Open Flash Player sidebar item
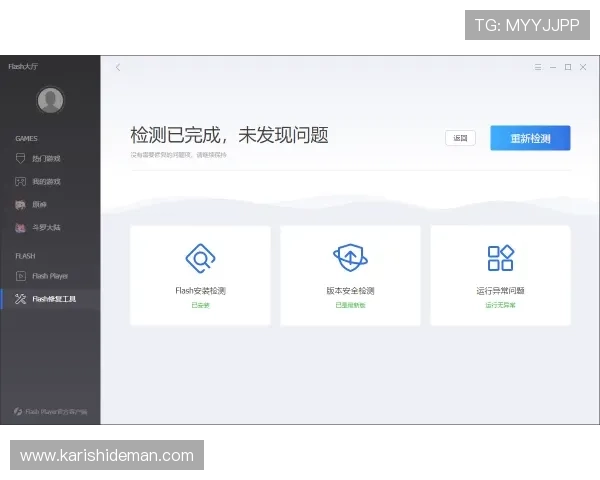 50,276
